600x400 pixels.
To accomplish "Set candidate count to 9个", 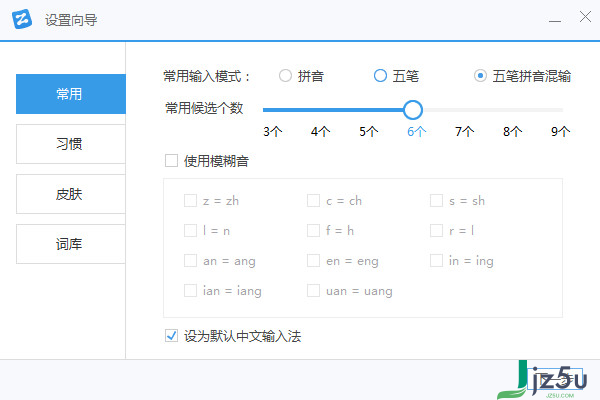I will 561,132.
